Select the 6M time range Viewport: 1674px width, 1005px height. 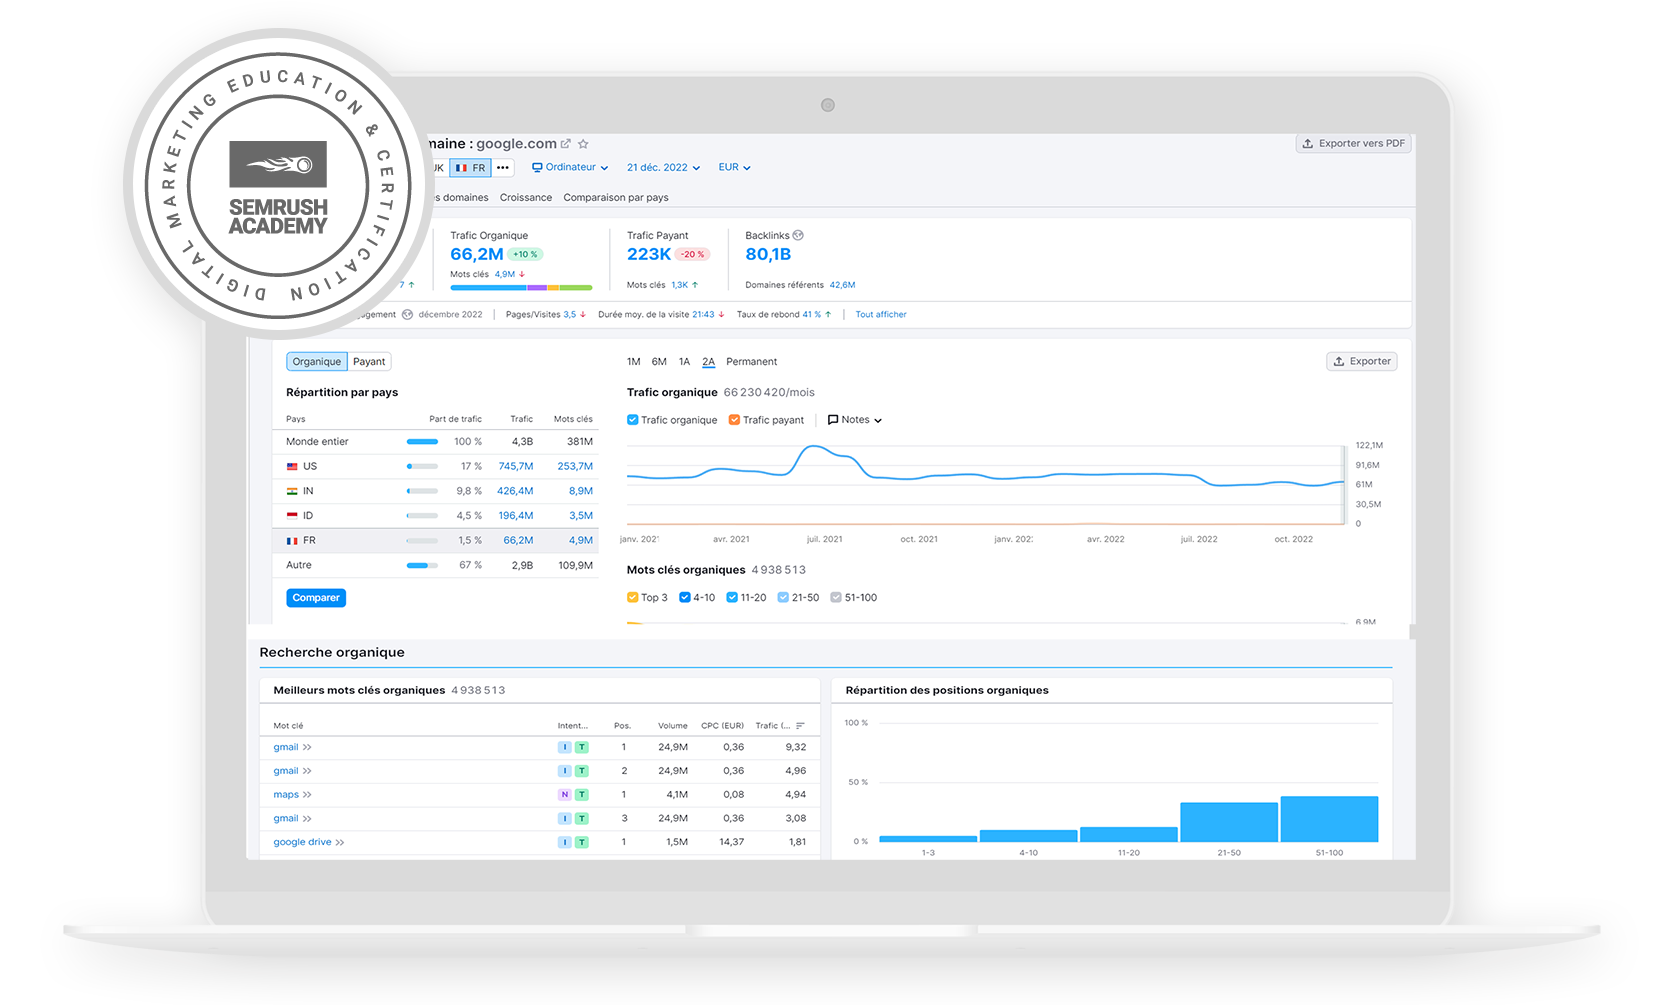tap(659, 362)
